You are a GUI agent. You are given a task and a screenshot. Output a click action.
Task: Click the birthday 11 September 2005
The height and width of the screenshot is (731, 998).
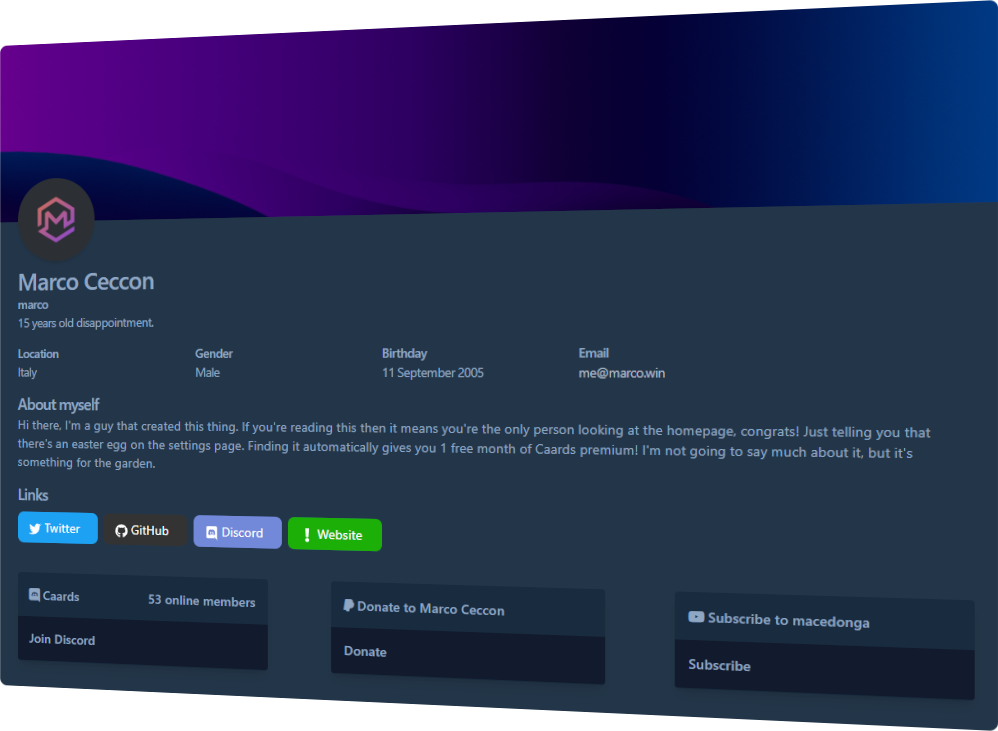433,372
